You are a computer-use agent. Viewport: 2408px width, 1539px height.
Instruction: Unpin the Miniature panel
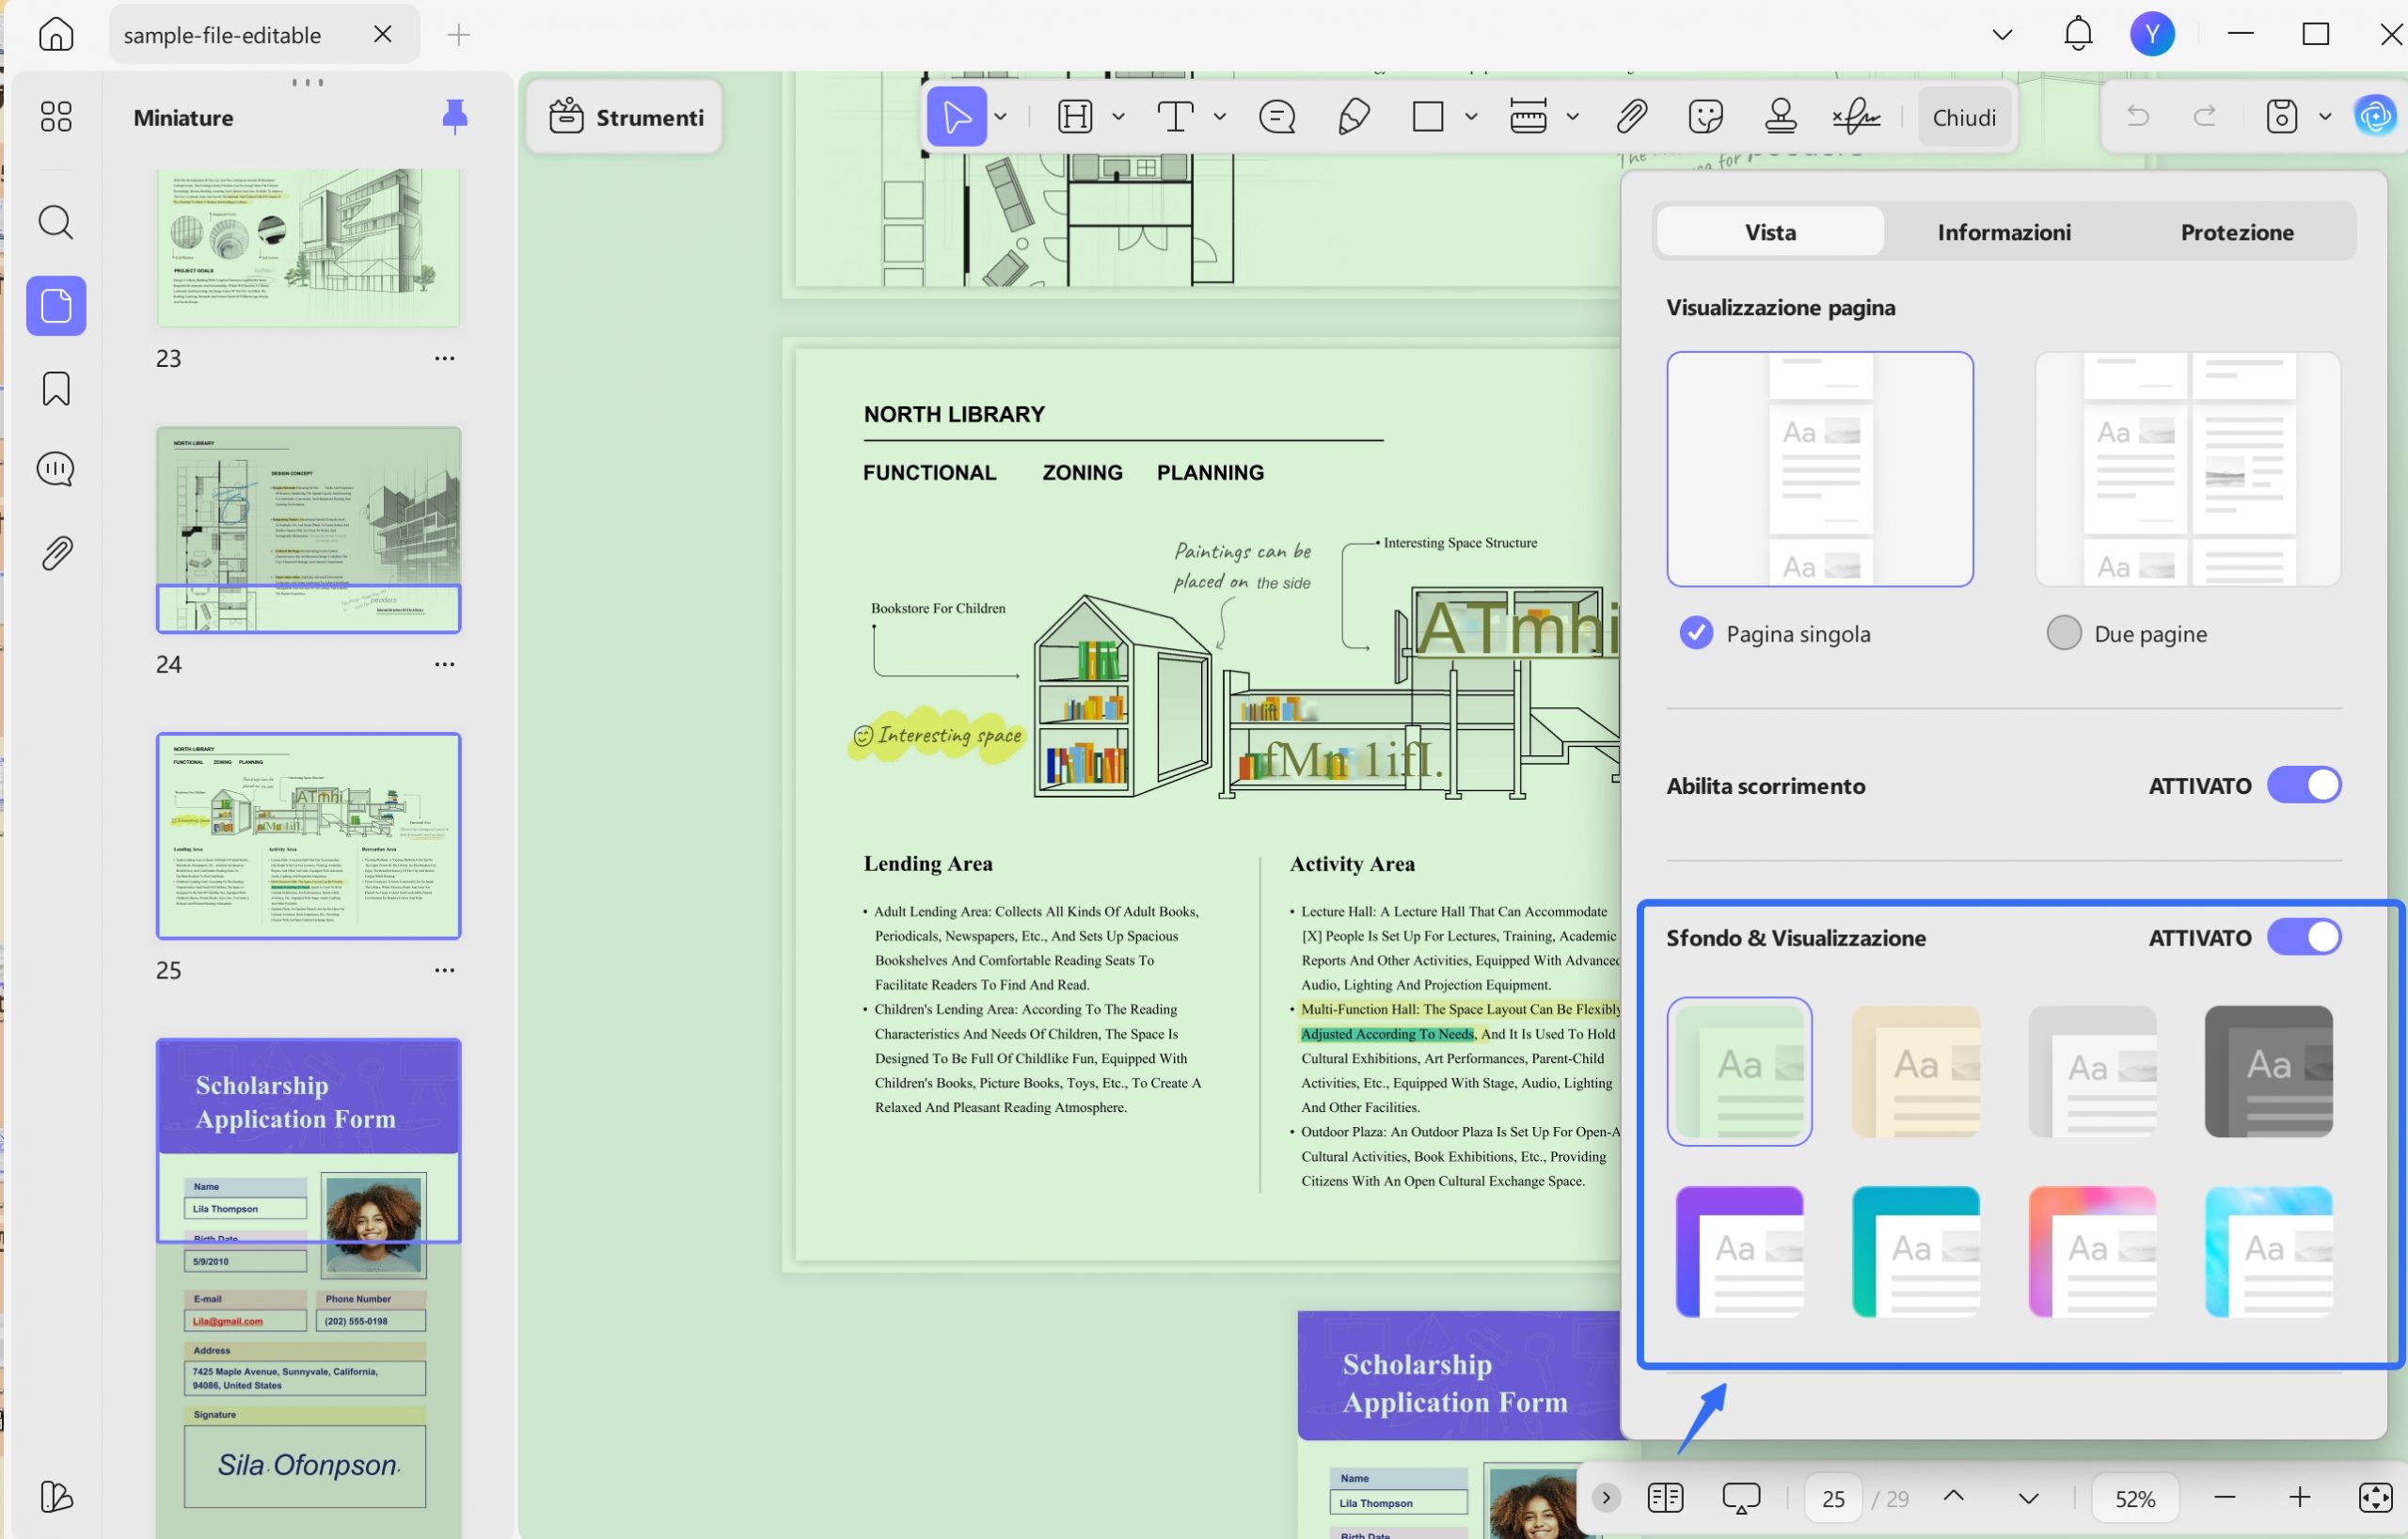pyautogui.click(x=455, y=117)
